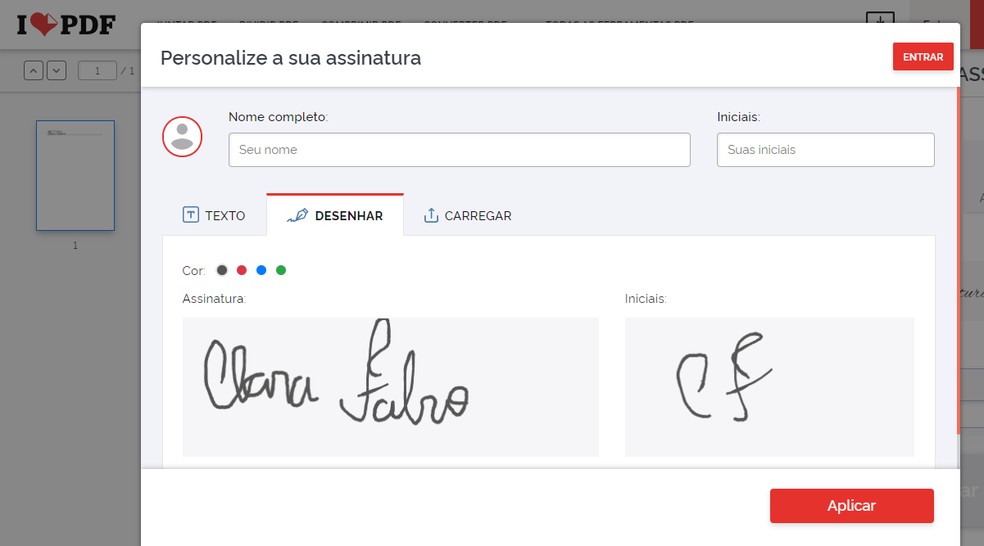Focus the Iniciais input field
Image resolution: width=984 pixels, height=546 pixels.
[x=825, y=149]
